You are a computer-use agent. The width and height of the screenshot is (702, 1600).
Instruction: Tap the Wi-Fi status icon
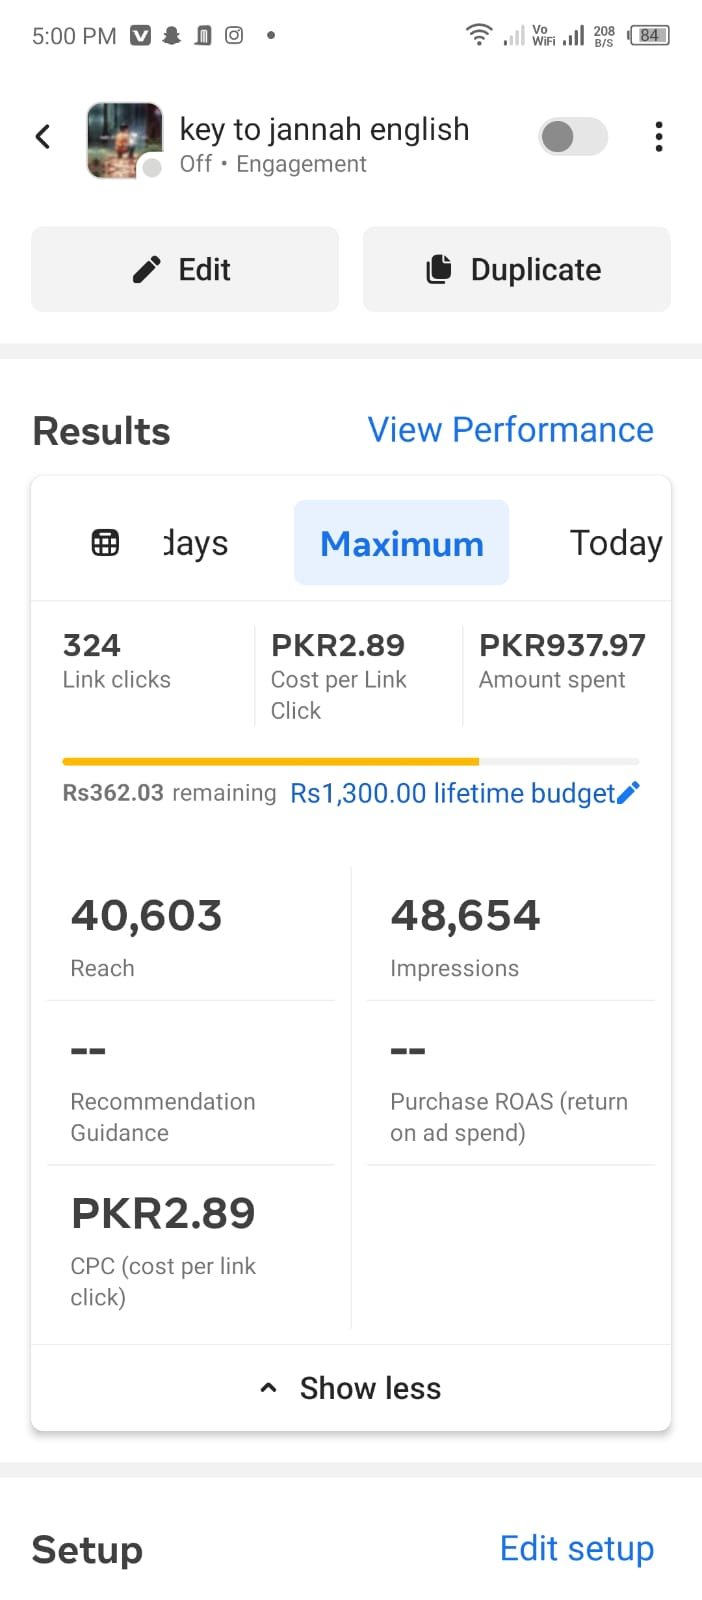tap(479, 35)
